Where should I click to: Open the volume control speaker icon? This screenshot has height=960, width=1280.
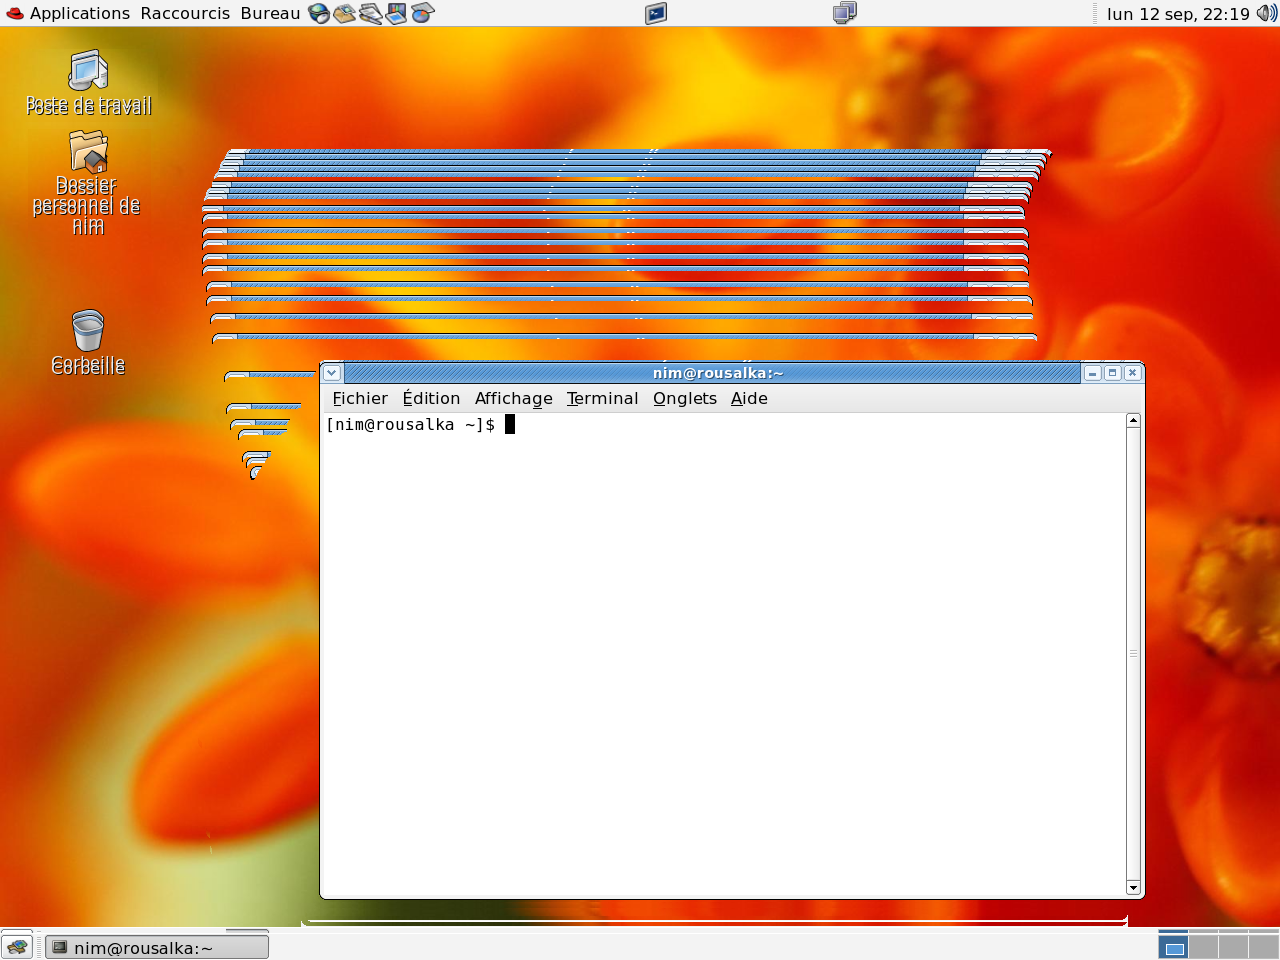tap(1266, 13)
